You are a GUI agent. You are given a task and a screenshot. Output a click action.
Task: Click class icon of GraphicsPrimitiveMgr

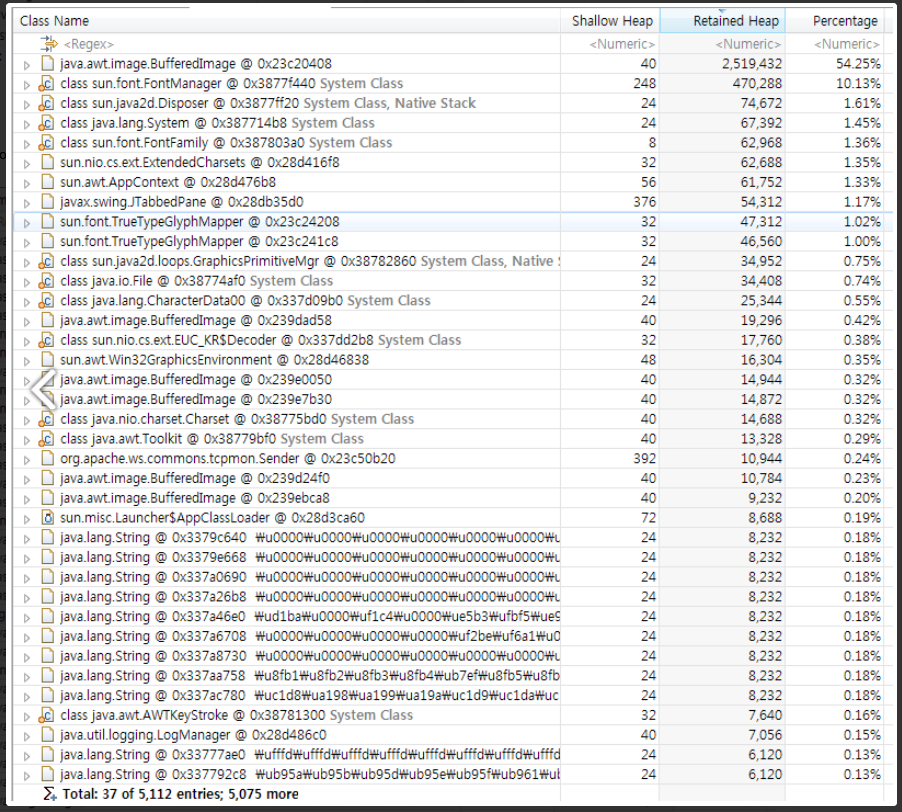(47, 261)
